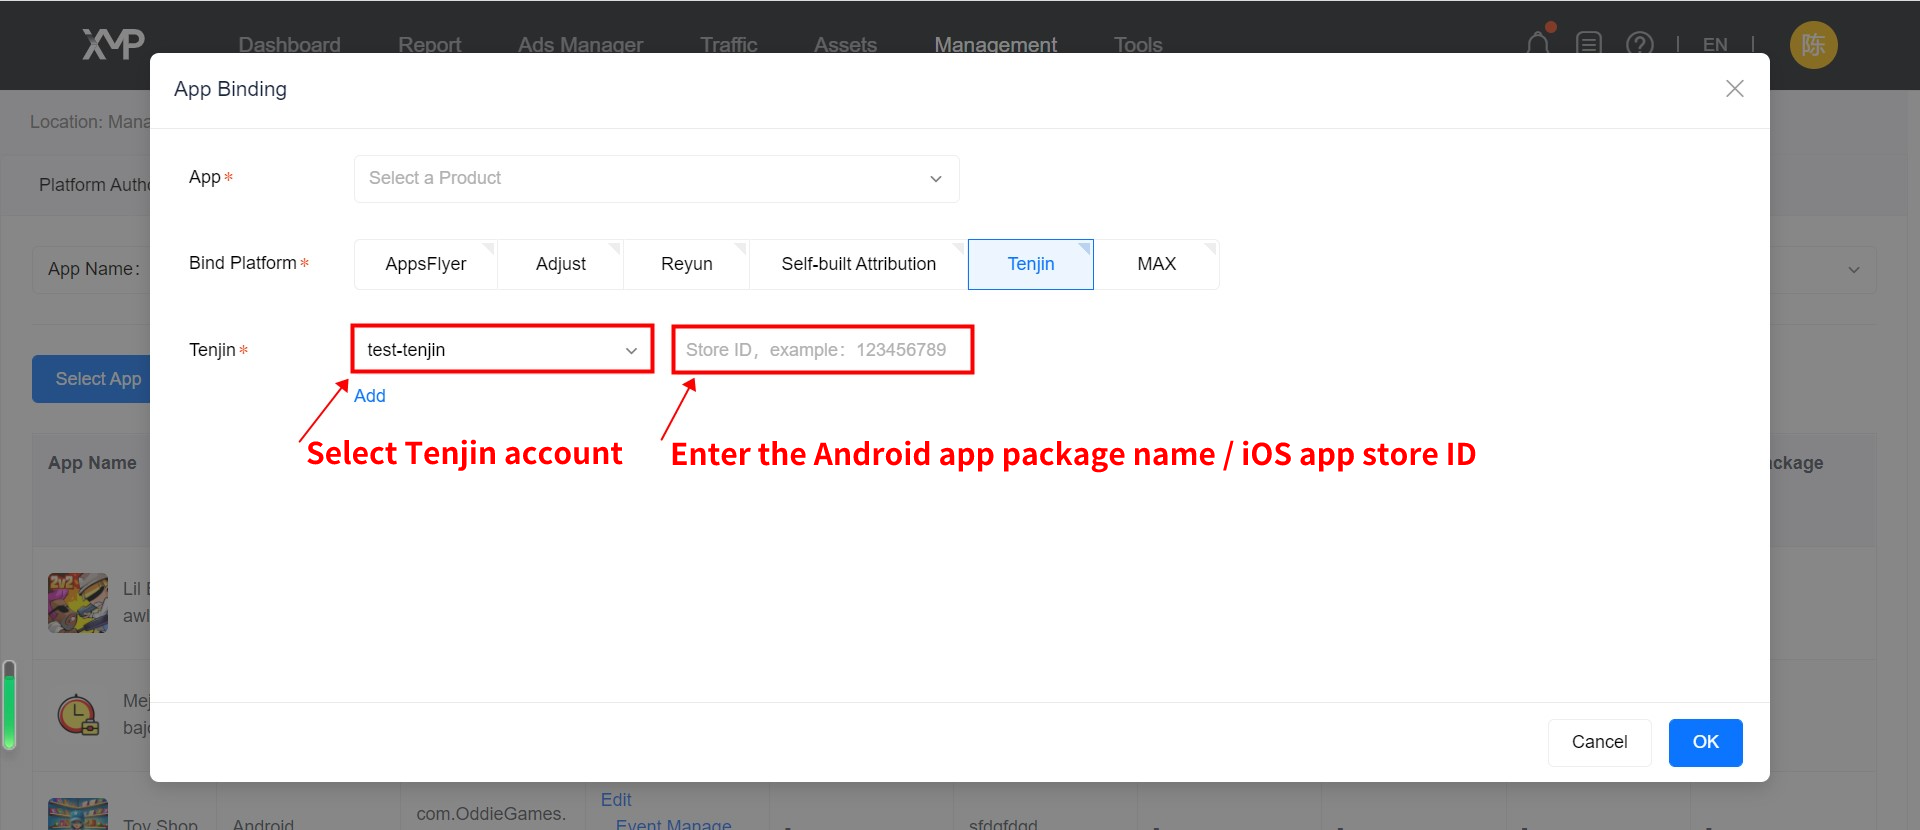Open the background page filter dropdown chevron
The width and height of the screenshot is (1920, 830).
tap(1853, 270)
